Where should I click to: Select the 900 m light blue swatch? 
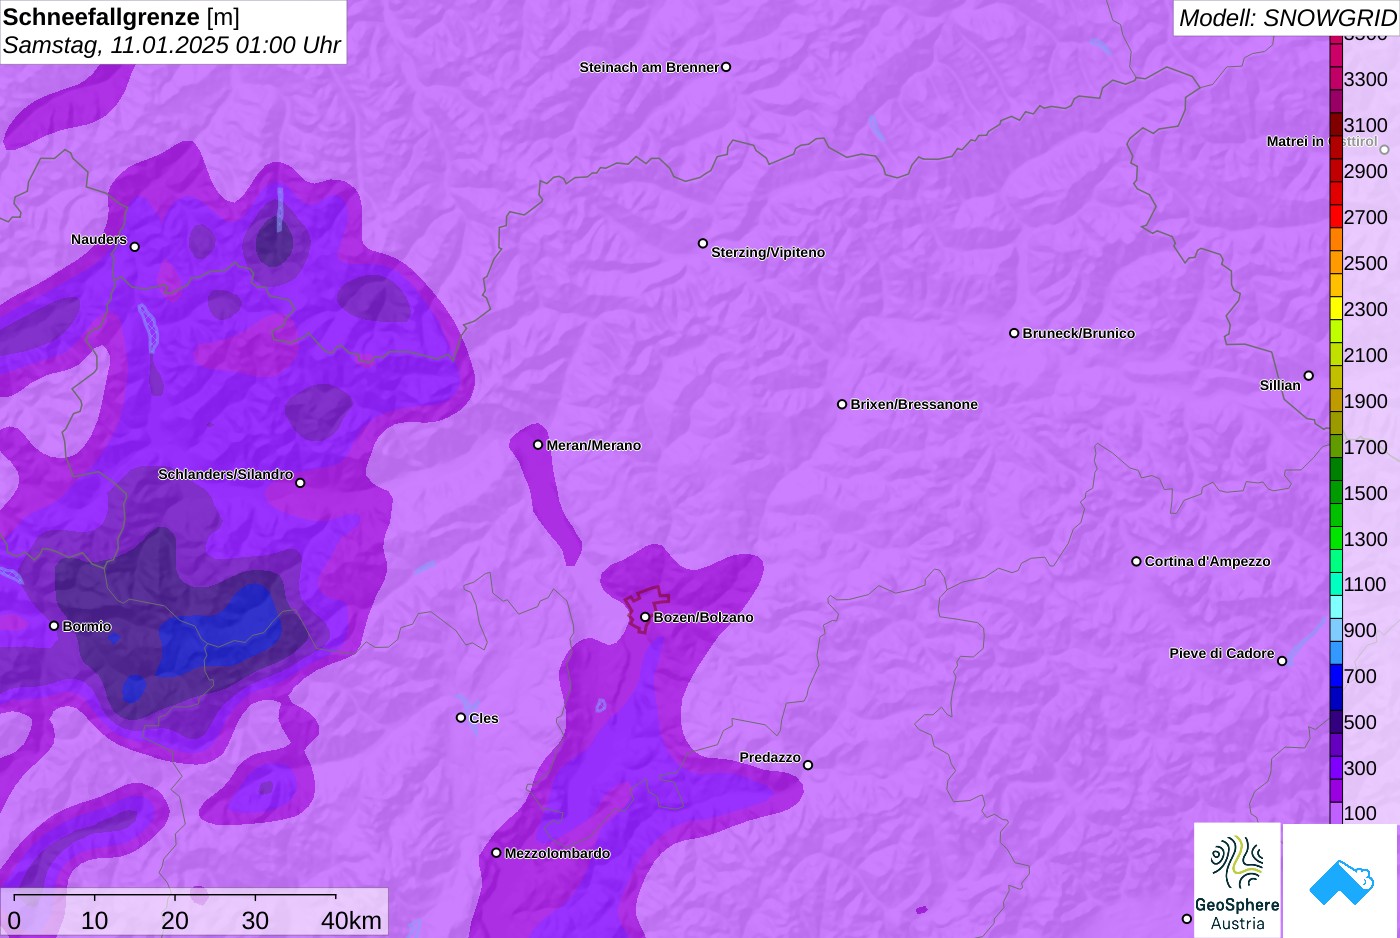coord(1336,630)
